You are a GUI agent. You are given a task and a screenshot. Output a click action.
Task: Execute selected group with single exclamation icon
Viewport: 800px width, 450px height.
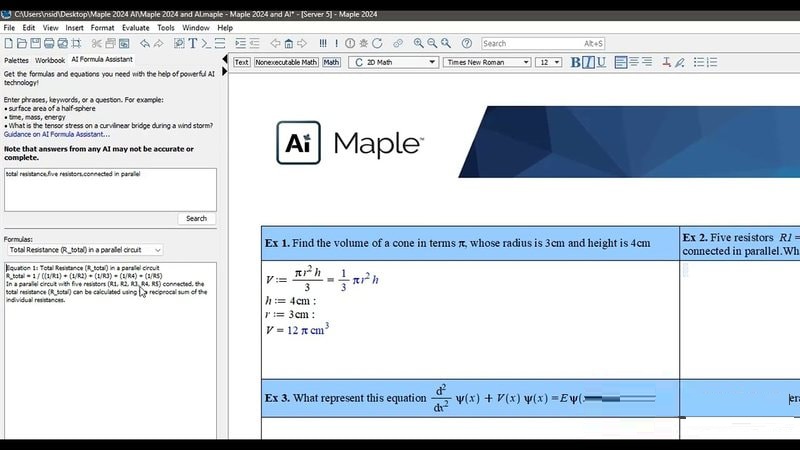pyautogui.click(x=337, y=43)
